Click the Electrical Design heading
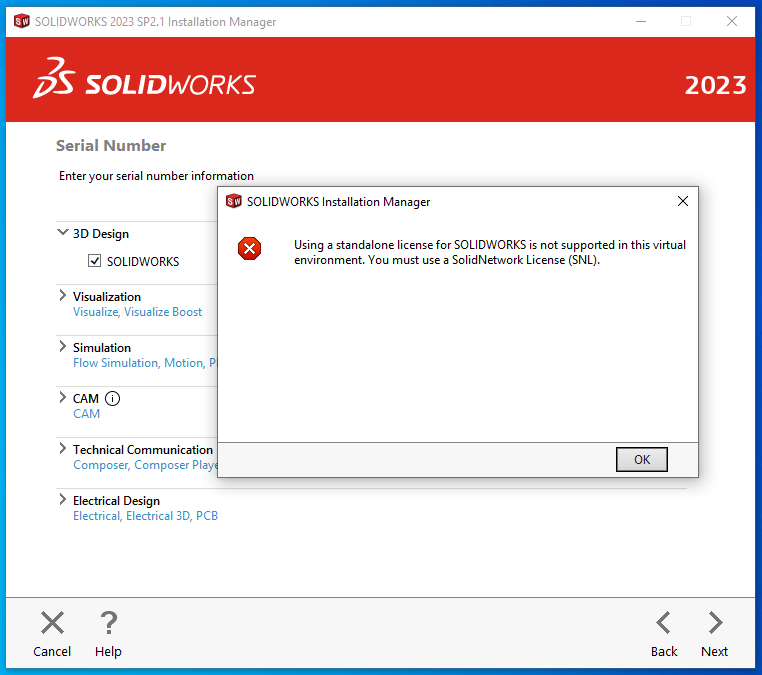This screenshot has width=762, height=675. coord(116,501)
